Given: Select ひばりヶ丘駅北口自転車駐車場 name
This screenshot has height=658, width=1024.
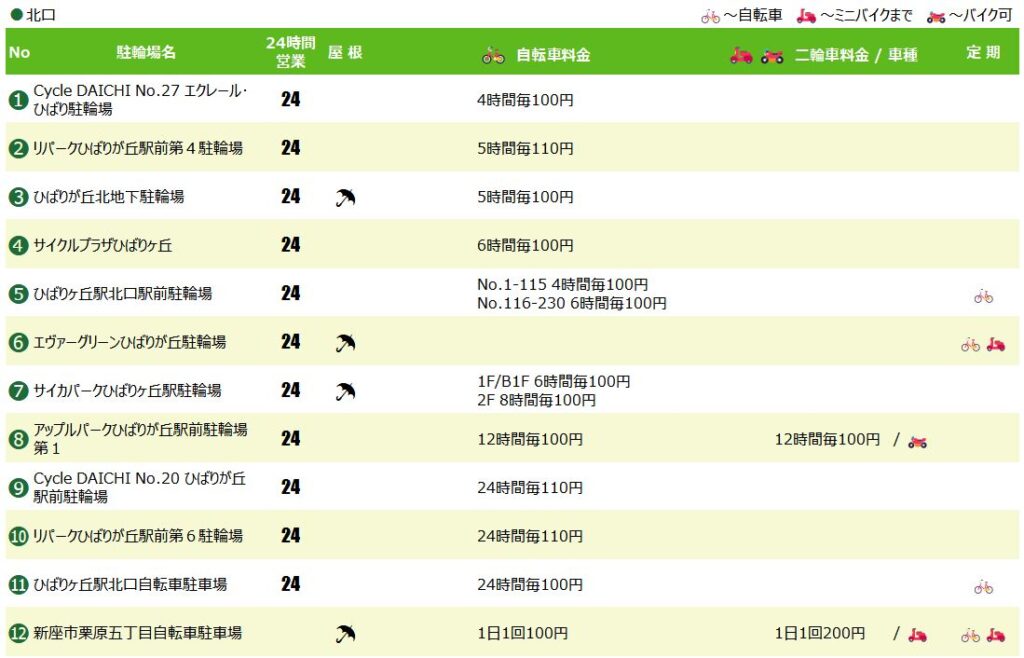Looking at the screenshot, I should click(130, 584).
